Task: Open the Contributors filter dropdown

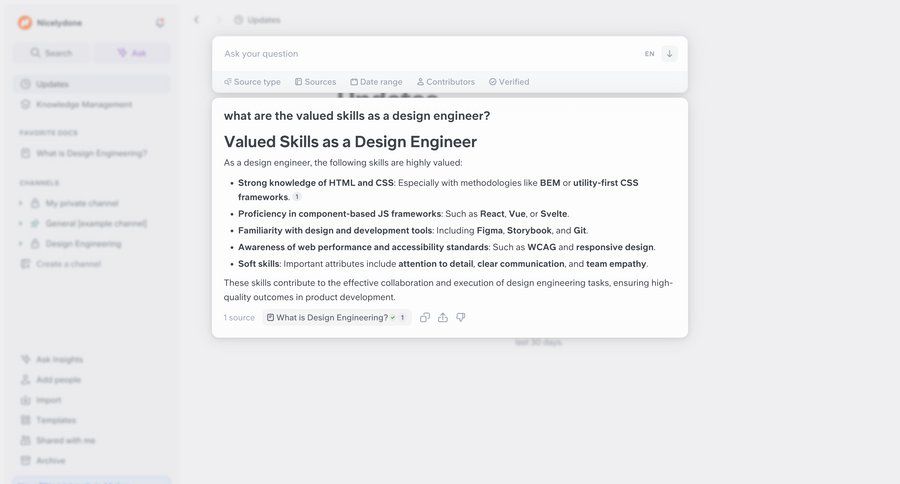Action: 446,82
